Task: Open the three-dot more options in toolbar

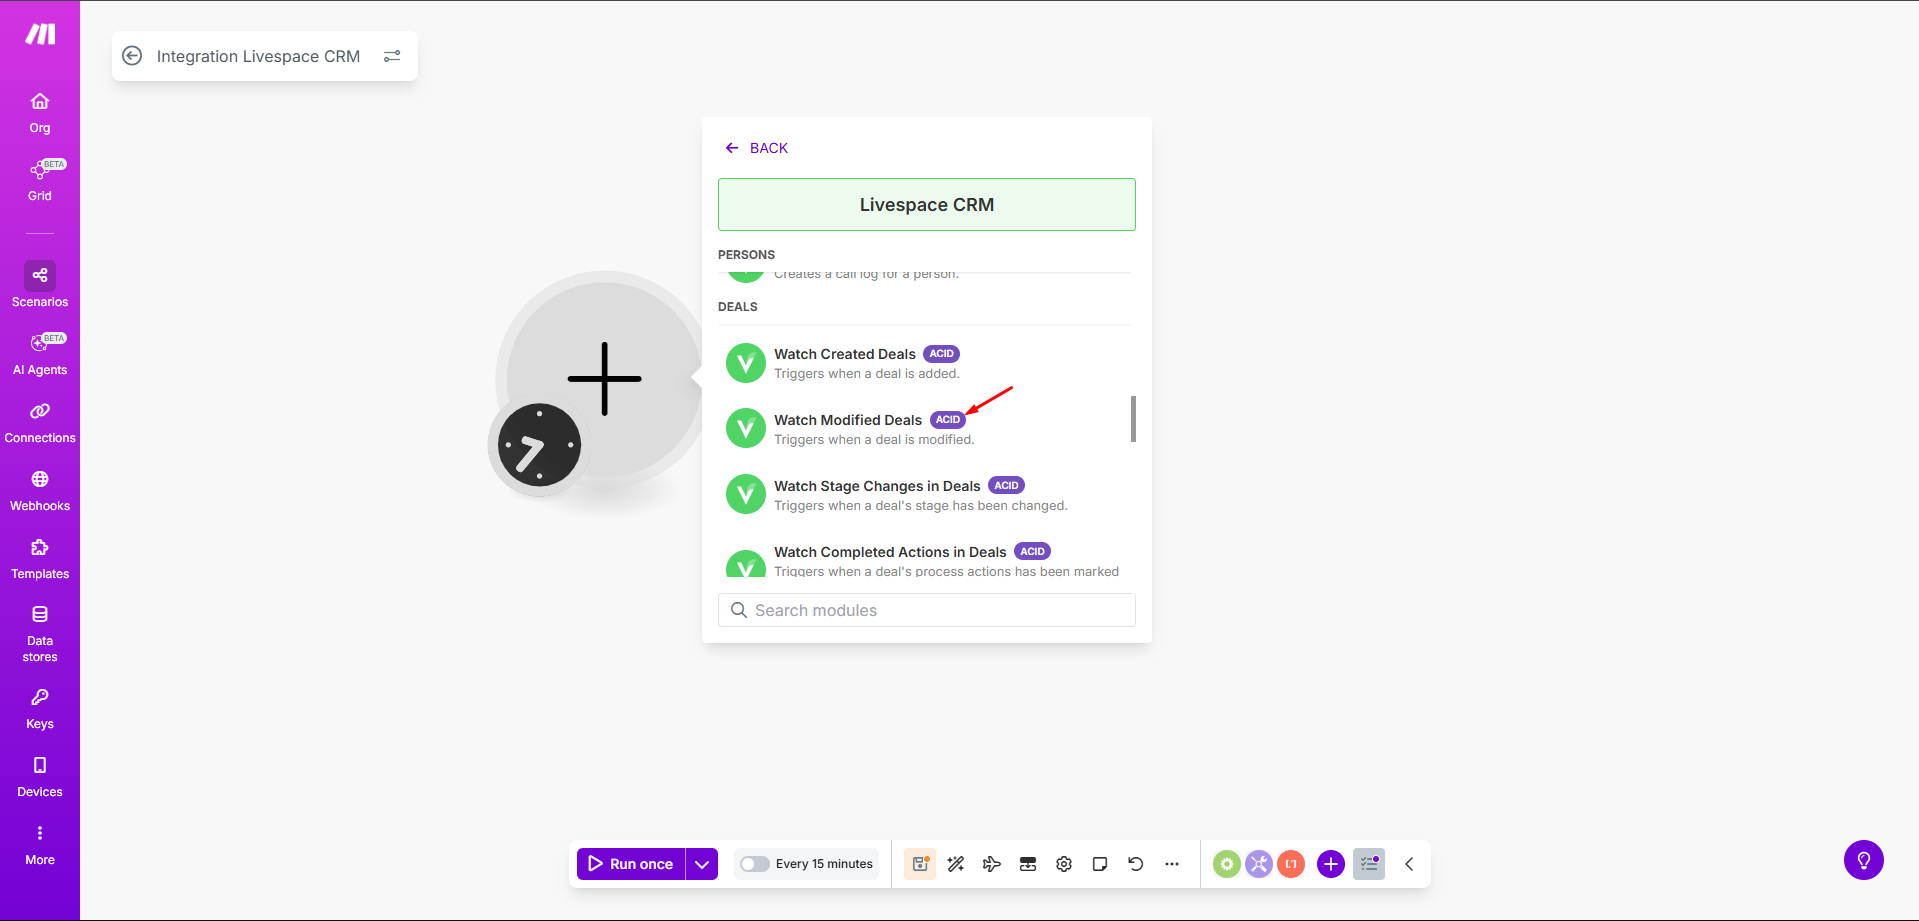Action: coord(1172,864)
